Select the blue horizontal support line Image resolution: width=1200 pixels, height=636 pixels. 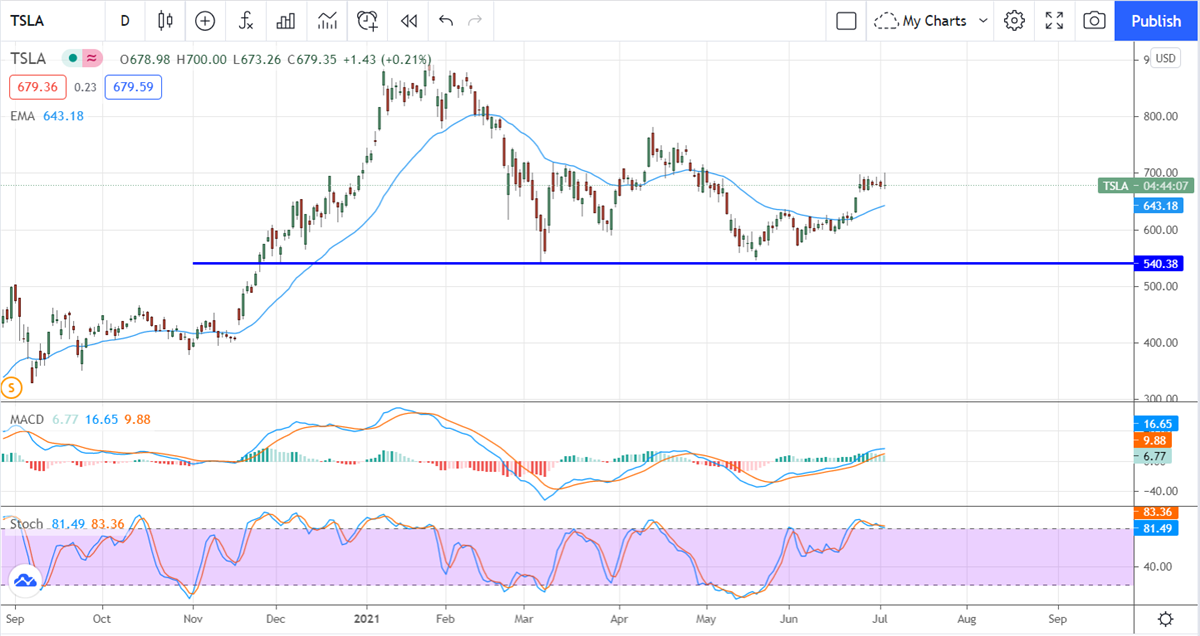click(664, 264)
